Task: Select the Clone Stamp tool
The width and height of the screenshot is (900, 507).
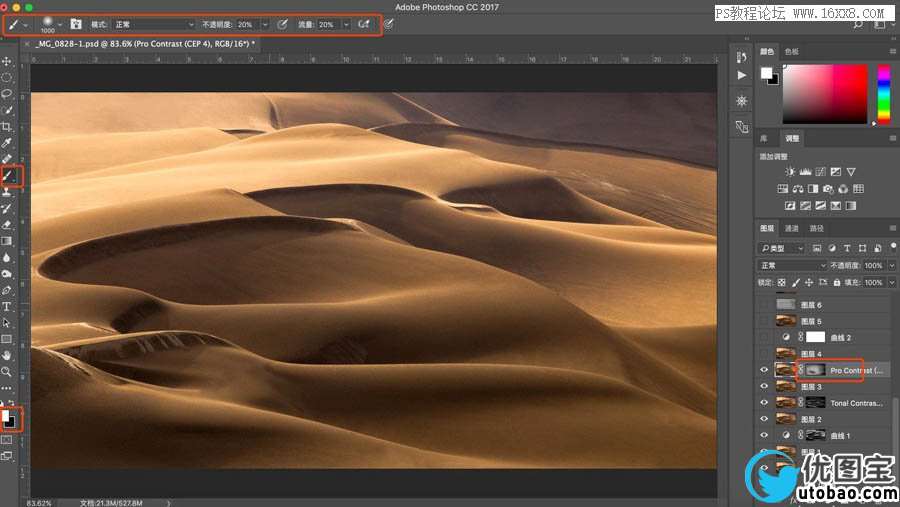Action: click(7, 192)
